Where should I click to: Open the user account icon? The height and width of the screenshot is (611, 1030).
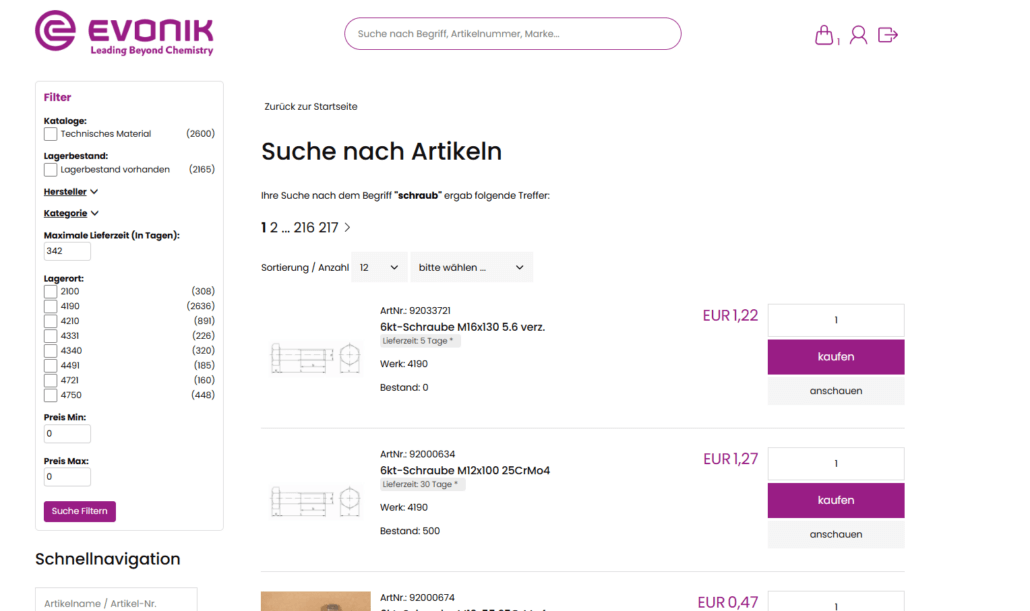click(x=858, y=34)
